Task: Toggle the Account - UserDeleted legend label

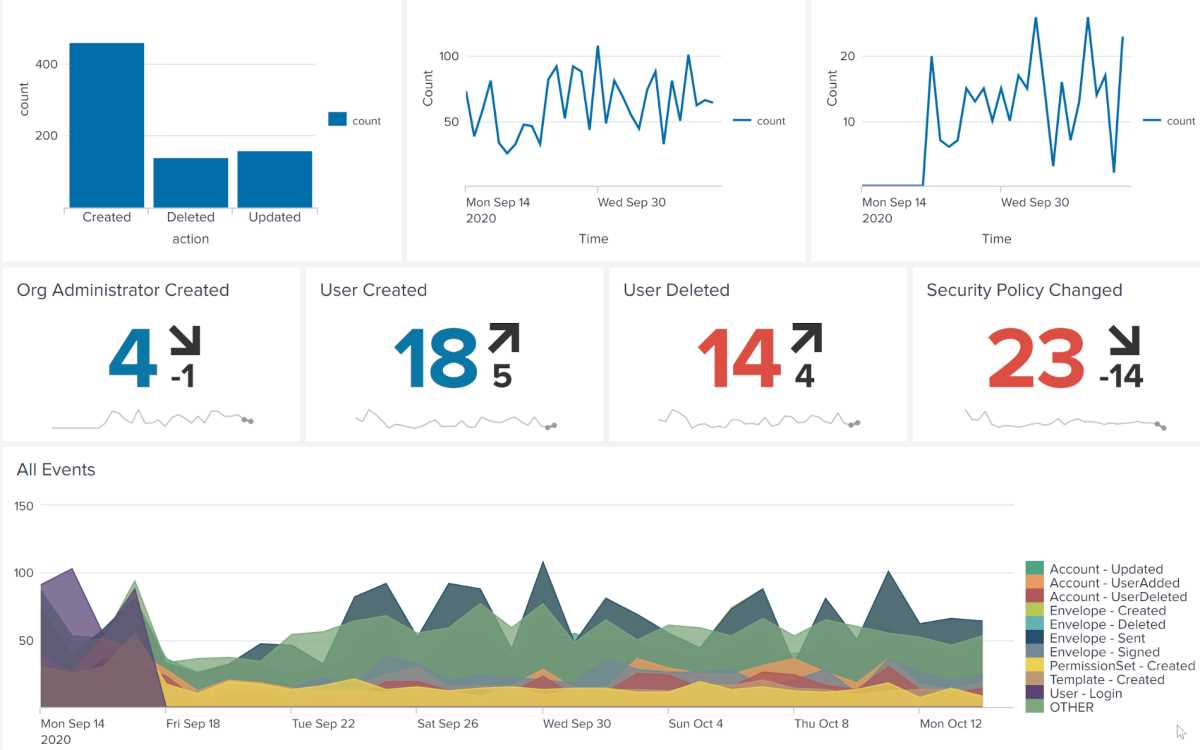Action: [x=1118, y=597]
